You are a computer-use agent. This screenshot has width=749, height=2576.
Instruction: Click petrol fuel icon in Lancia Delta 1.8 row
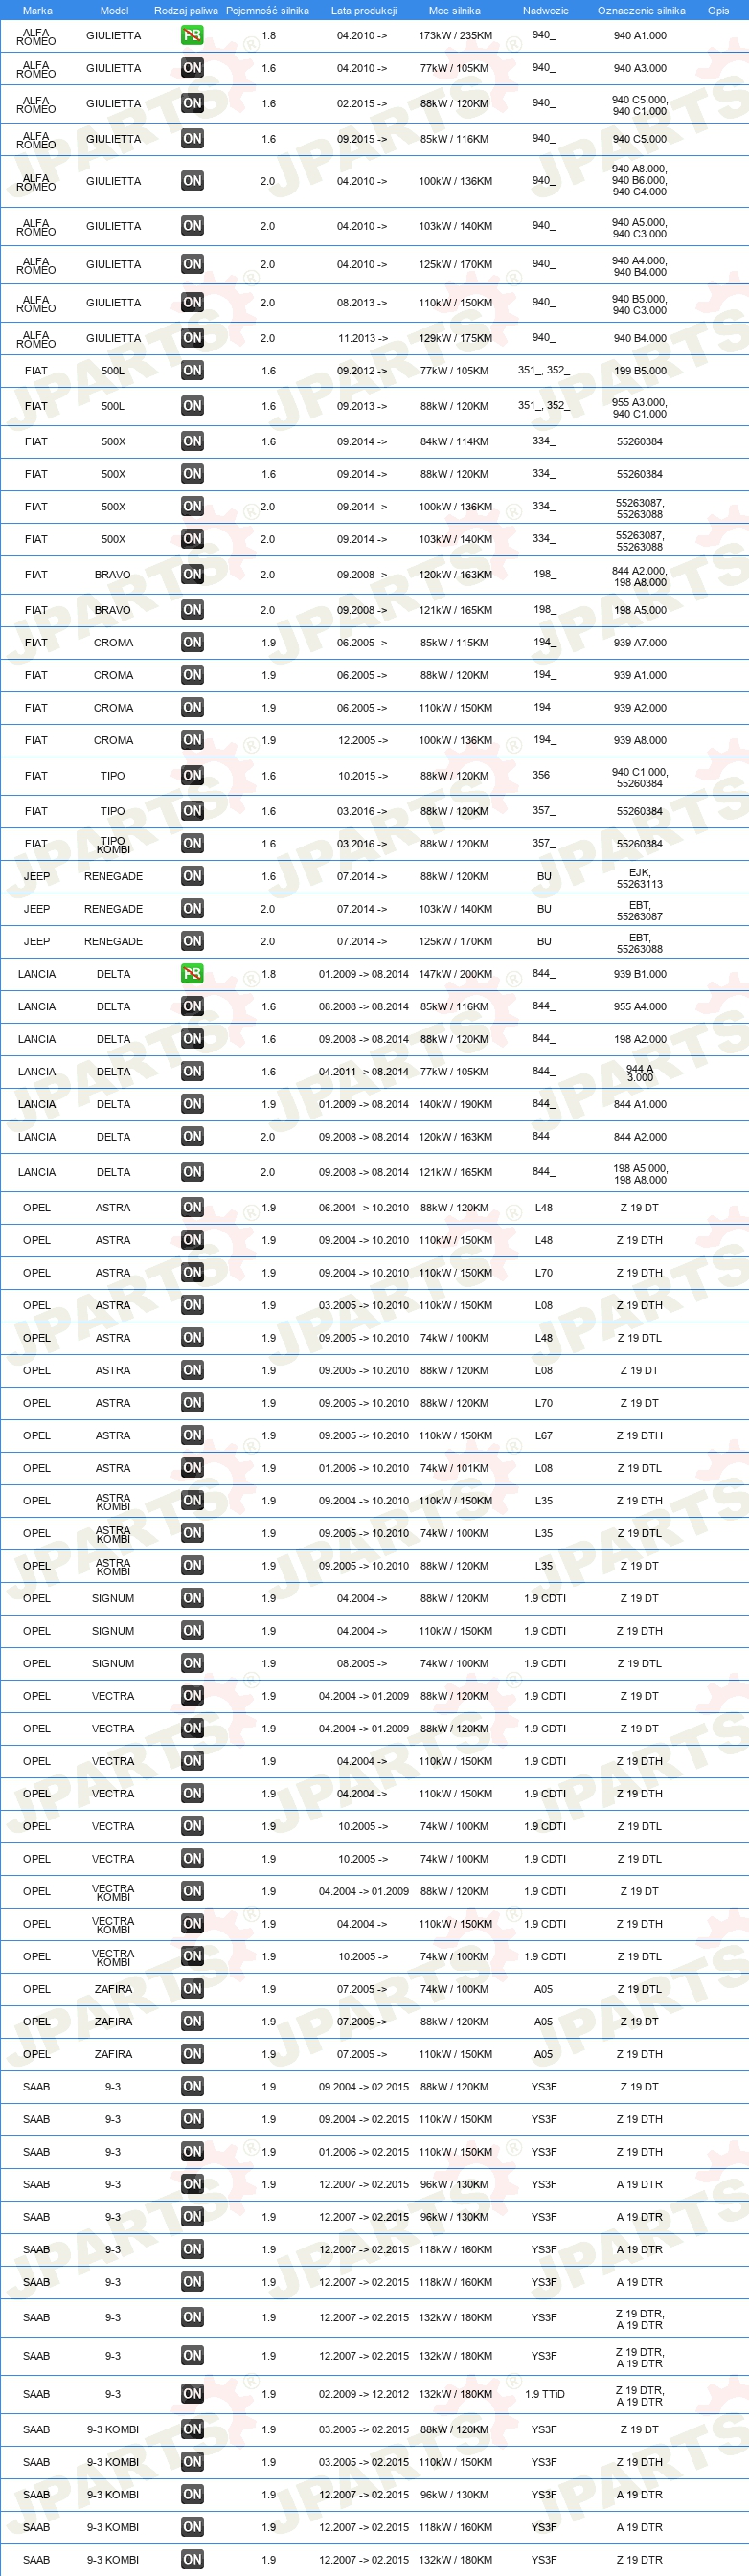(192, 974)
